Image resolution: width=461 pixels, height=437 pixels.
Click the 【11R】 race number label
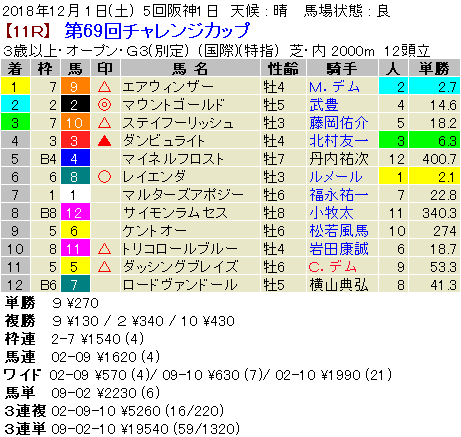tap(28, 31)
